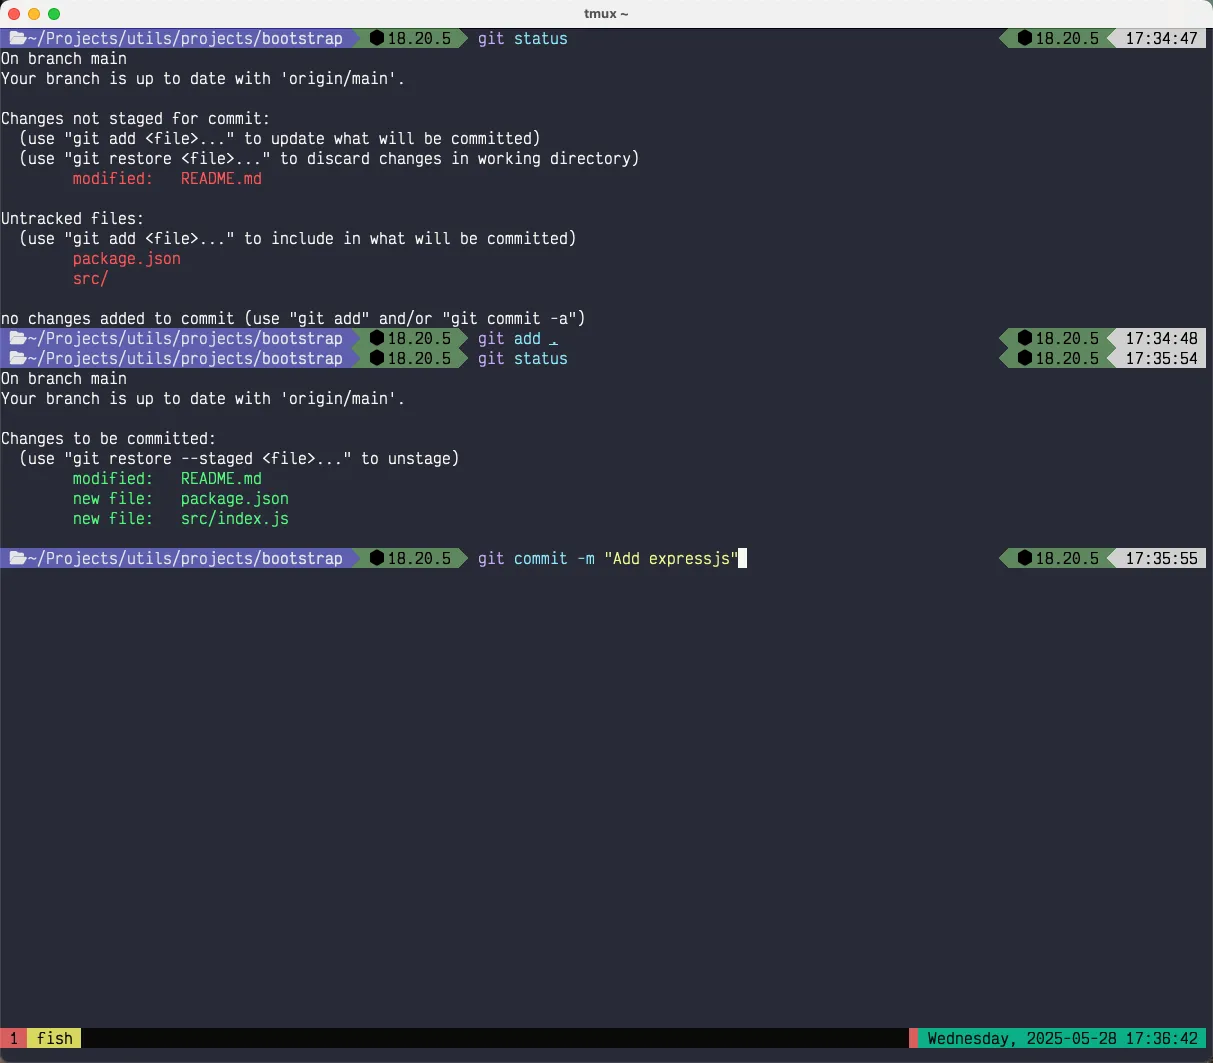Click the green staged src/index.js filename
This screenshot has width=1213, height=1063.
[x=234, y=519]
